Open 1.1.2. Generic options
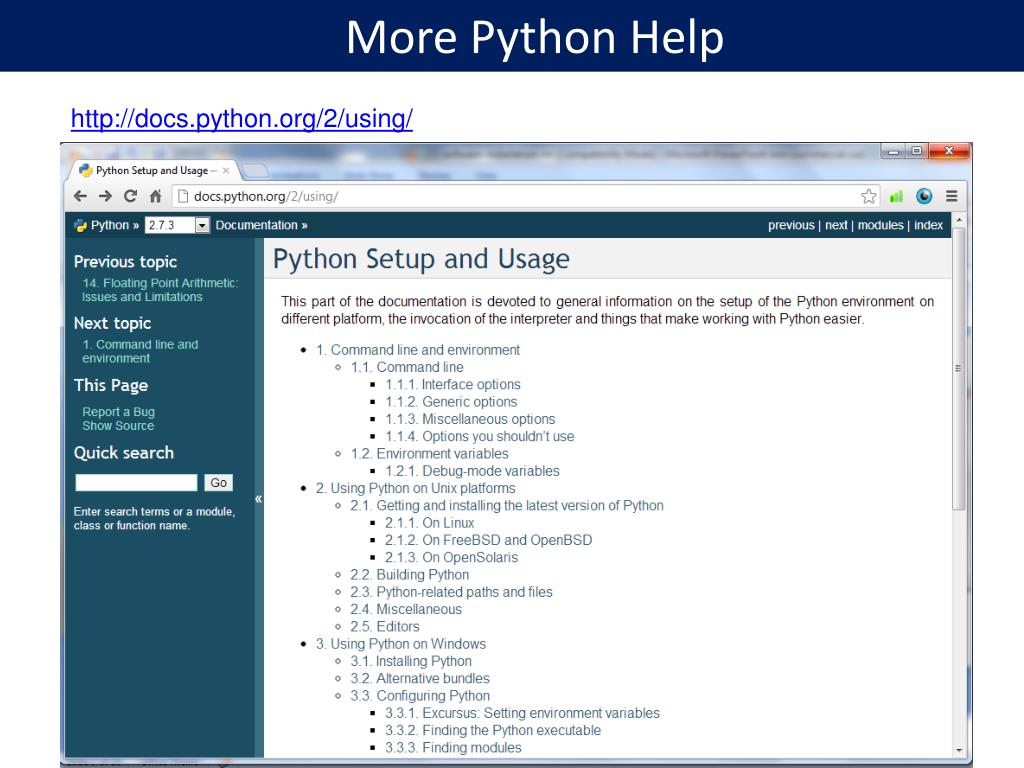Image resolution: width=1024 pixels, height=768 pixels. point(451,402)
